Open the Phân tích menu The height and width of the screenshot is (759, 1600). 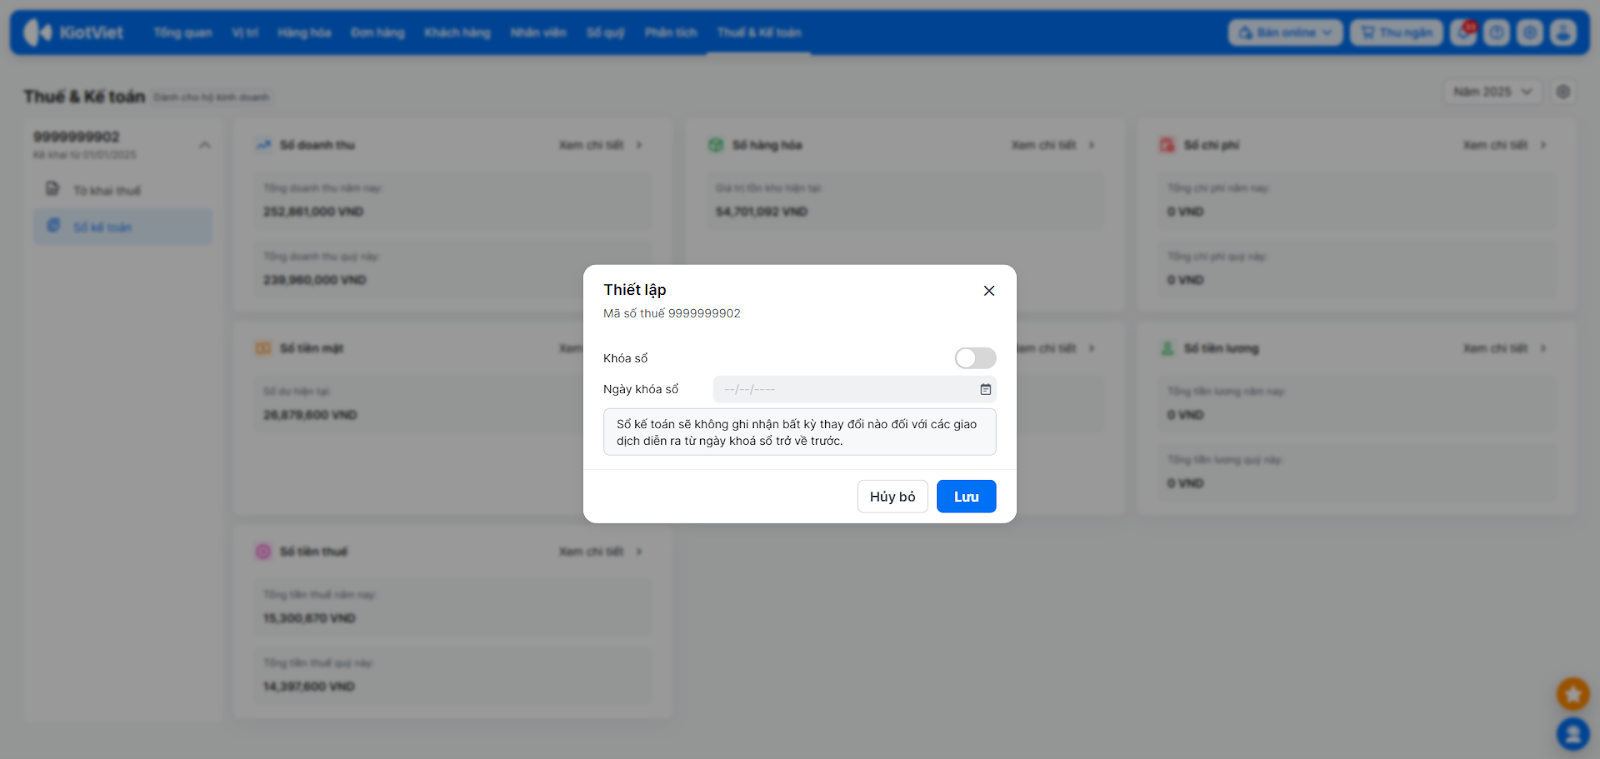[x=670, y=33]
